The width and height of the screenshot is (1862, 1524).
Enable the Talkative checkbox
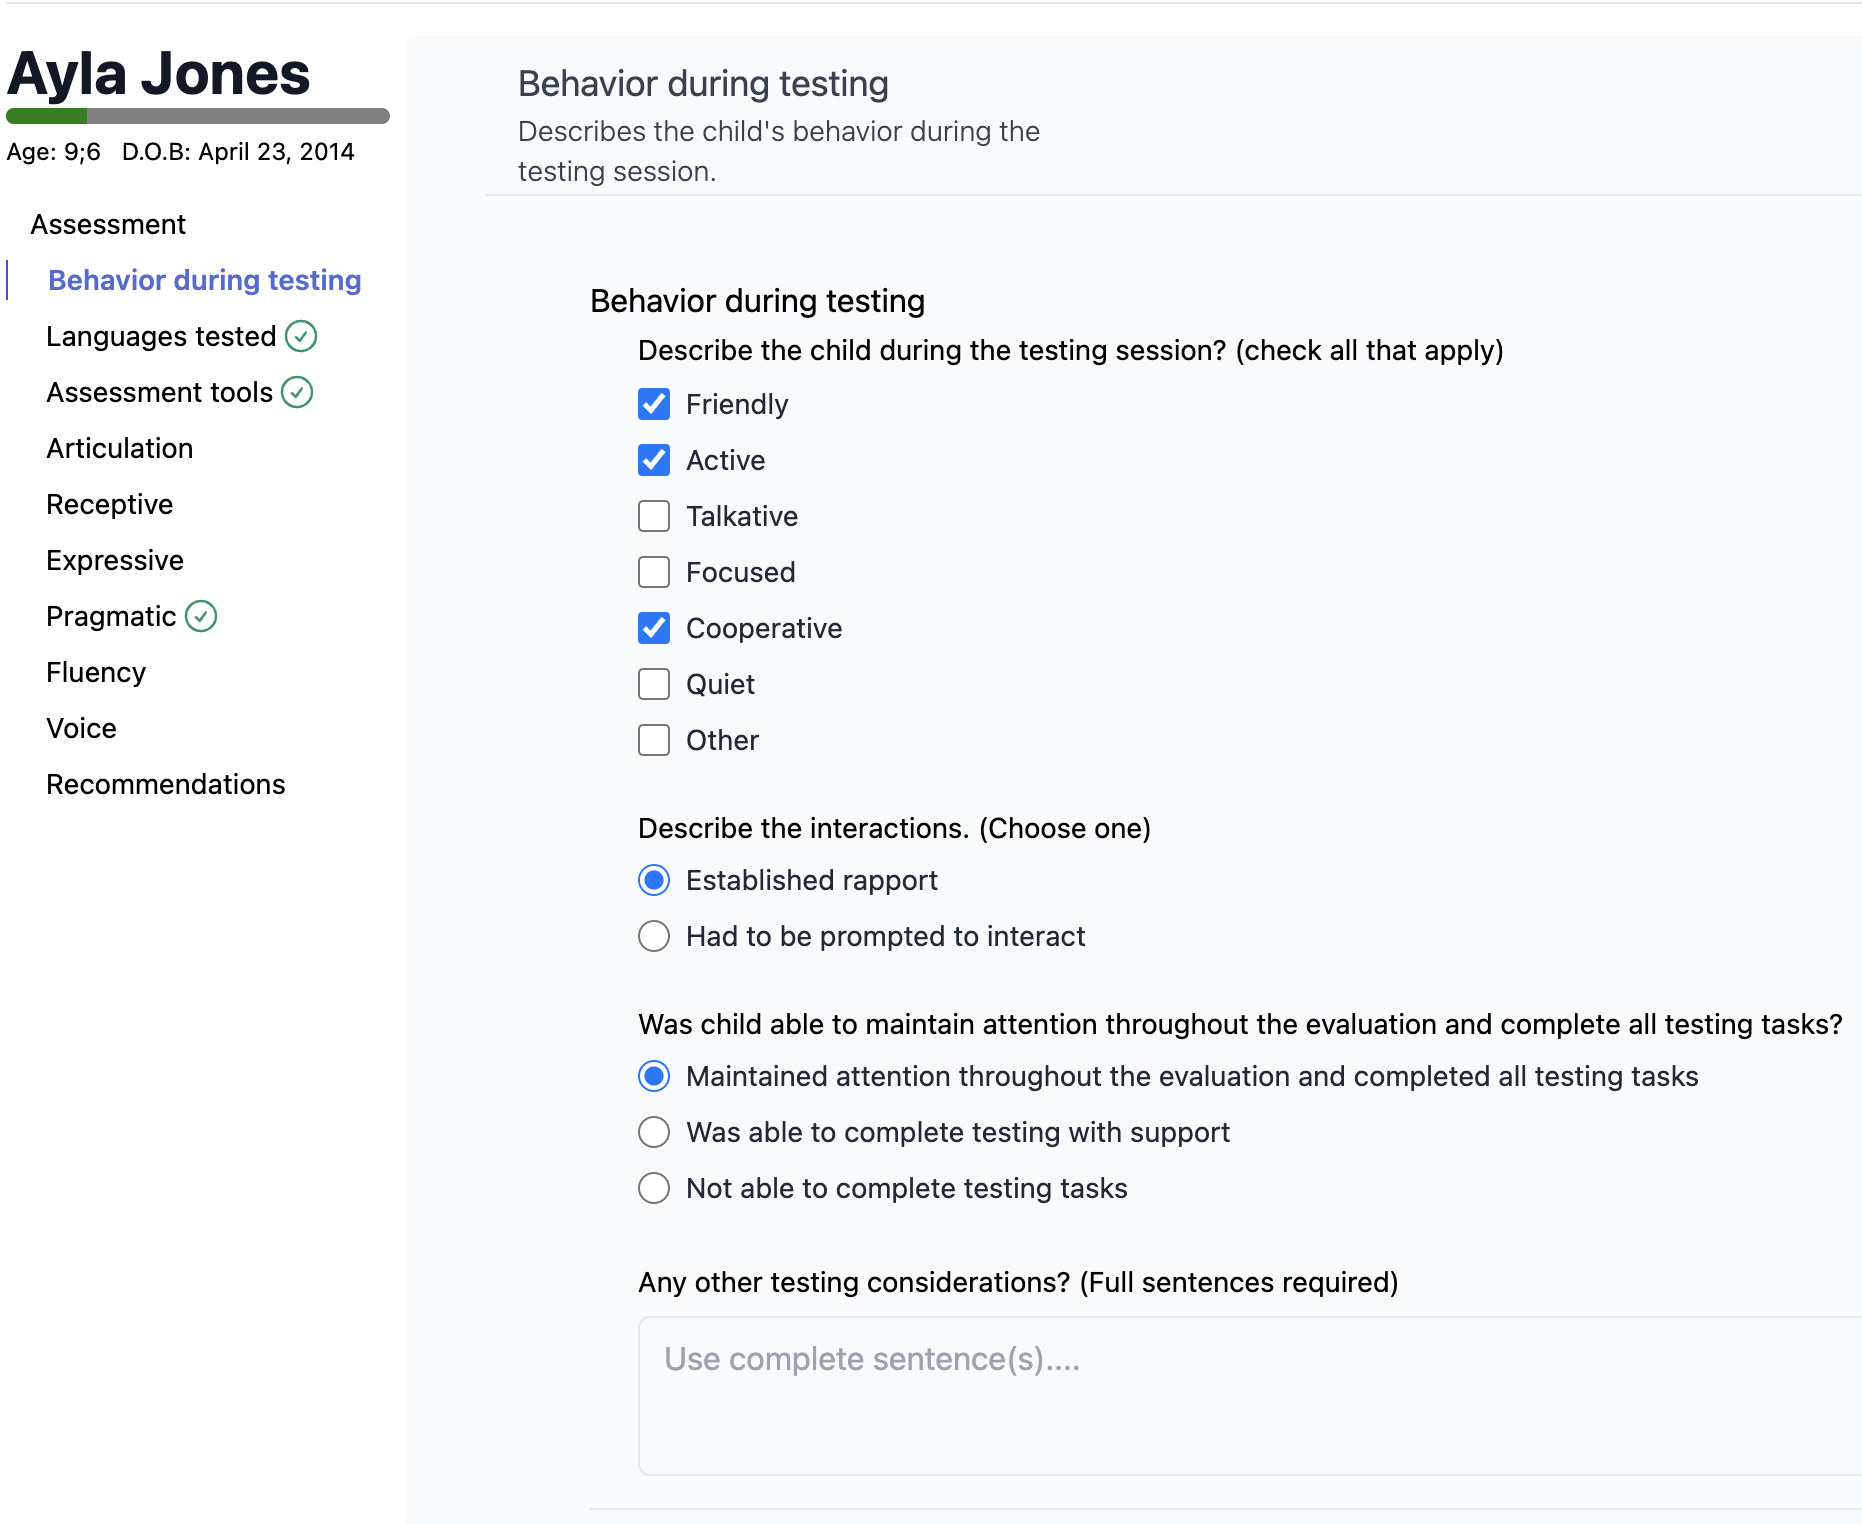[x=654, y=517]
